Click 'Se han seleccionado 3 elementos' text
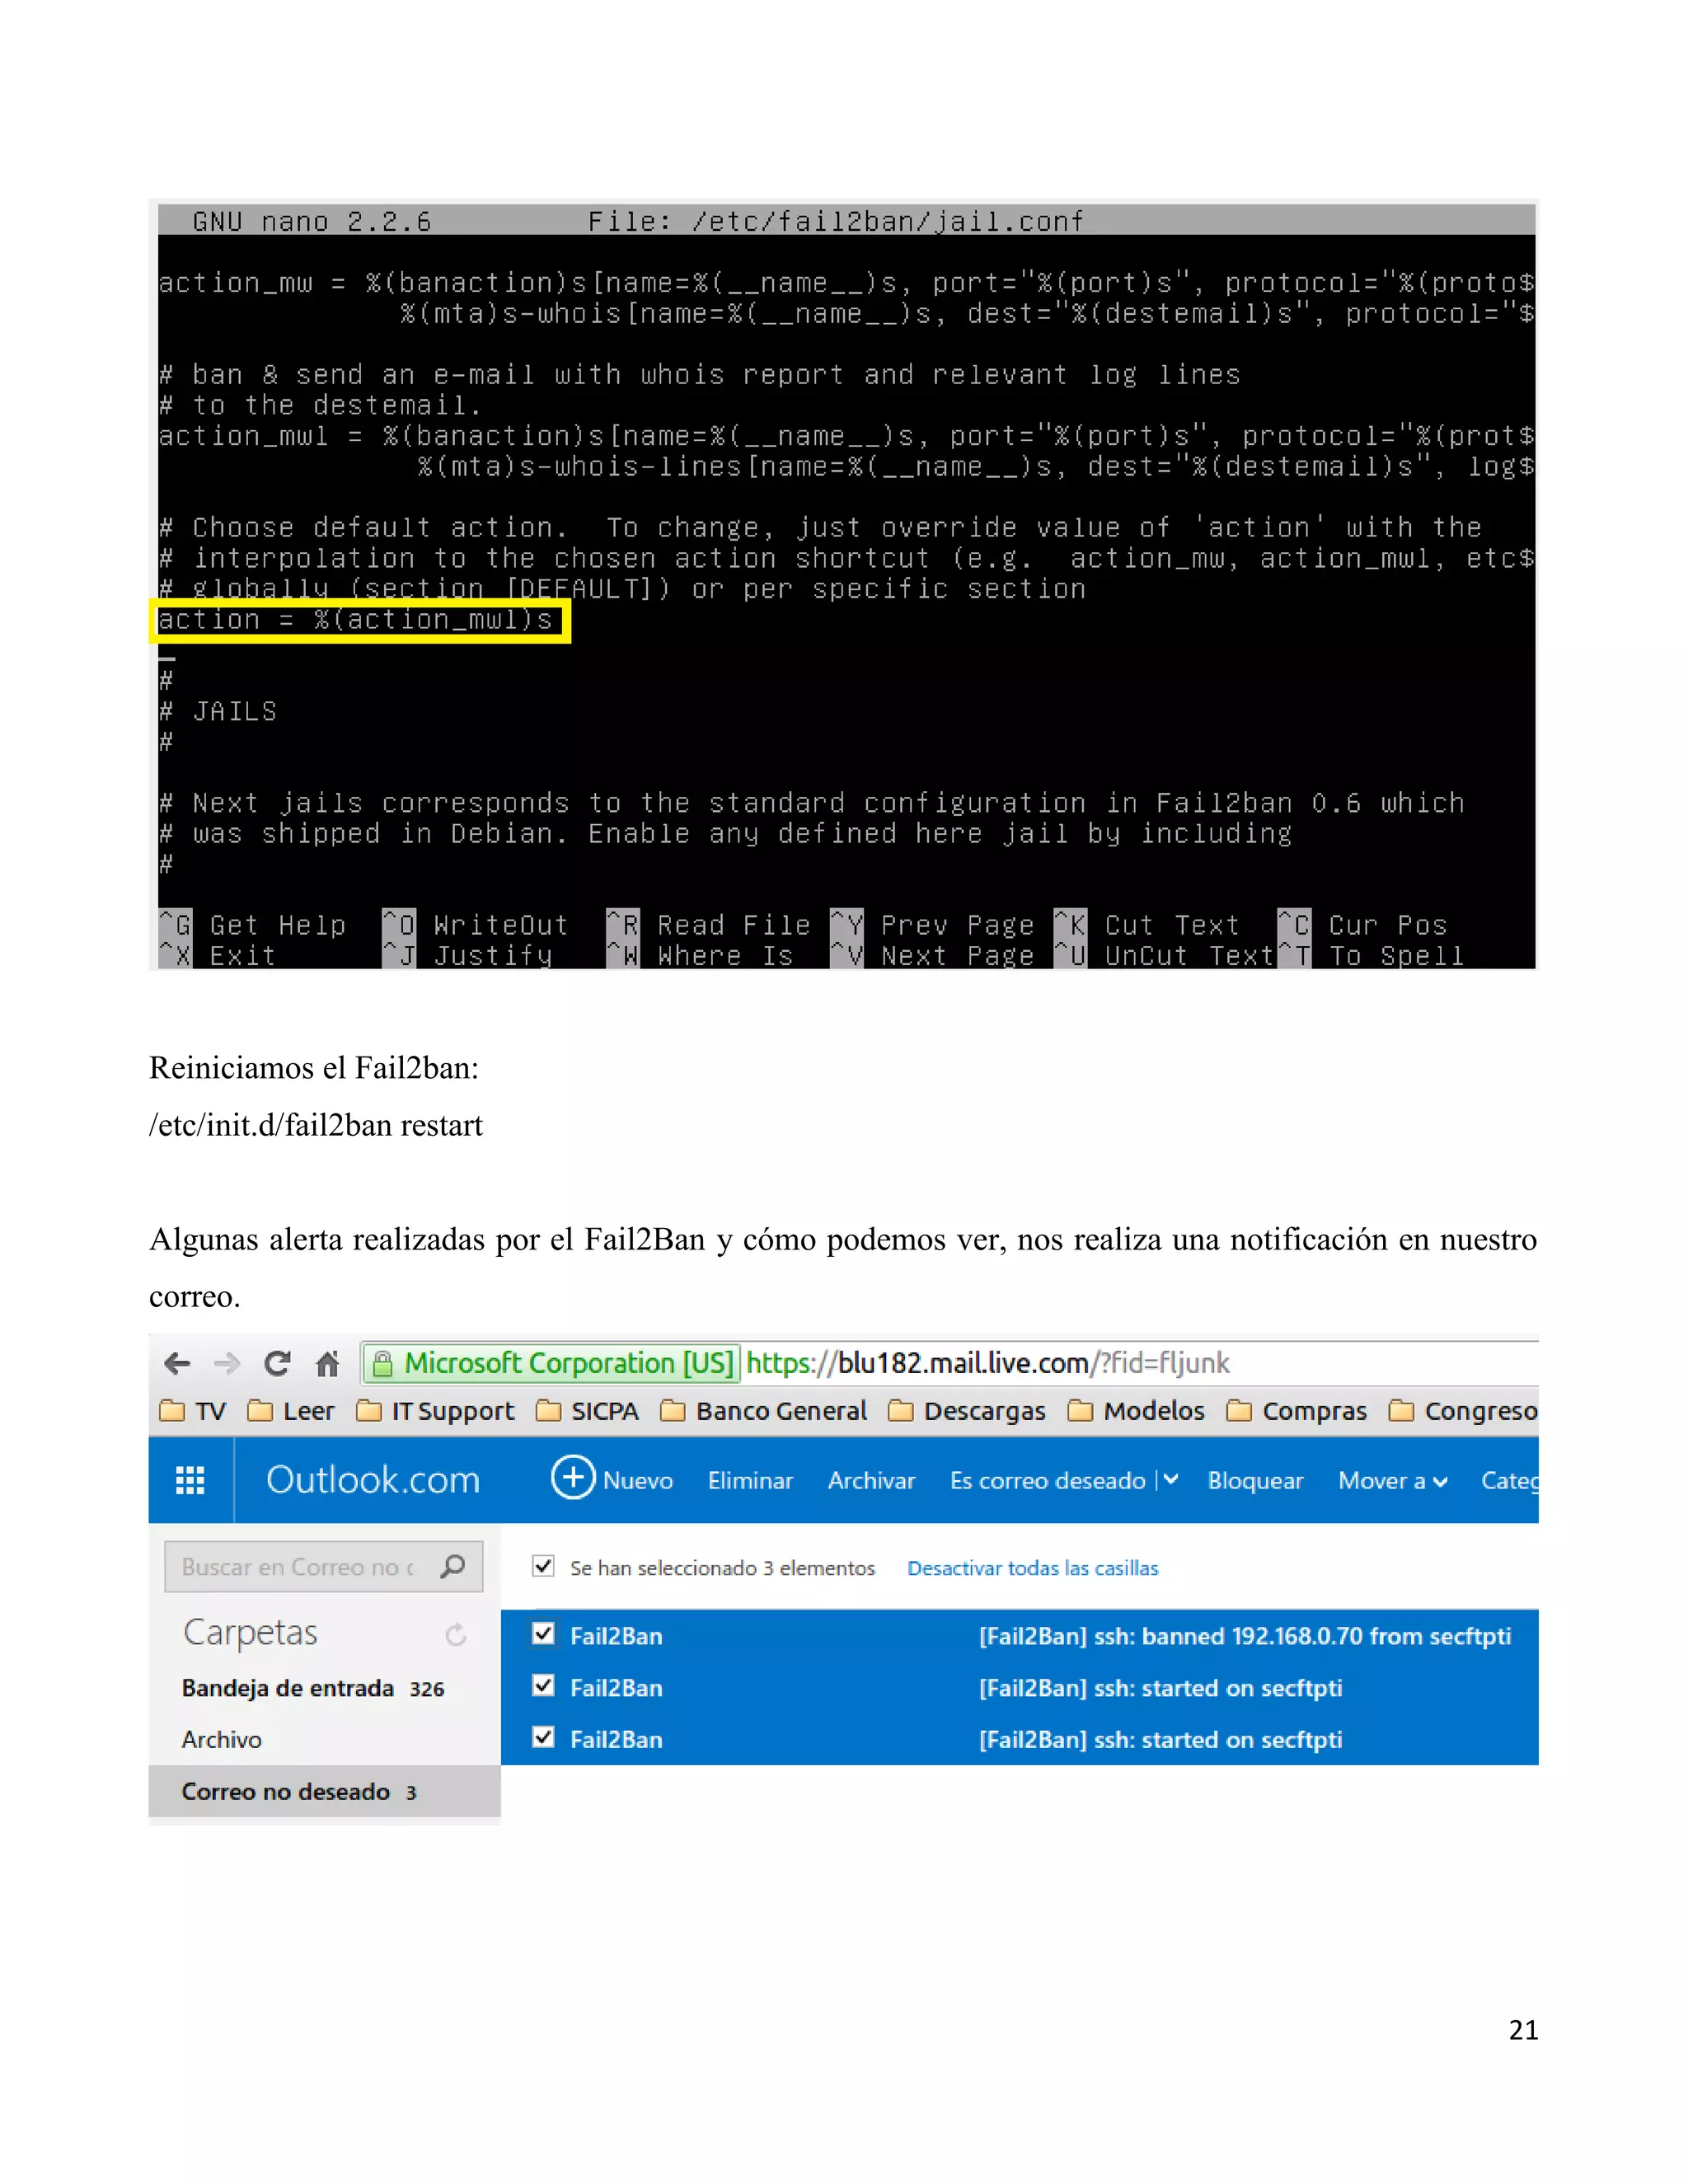Image resolution: width=1688 pixels, height=2184 pixels. 722,1568
